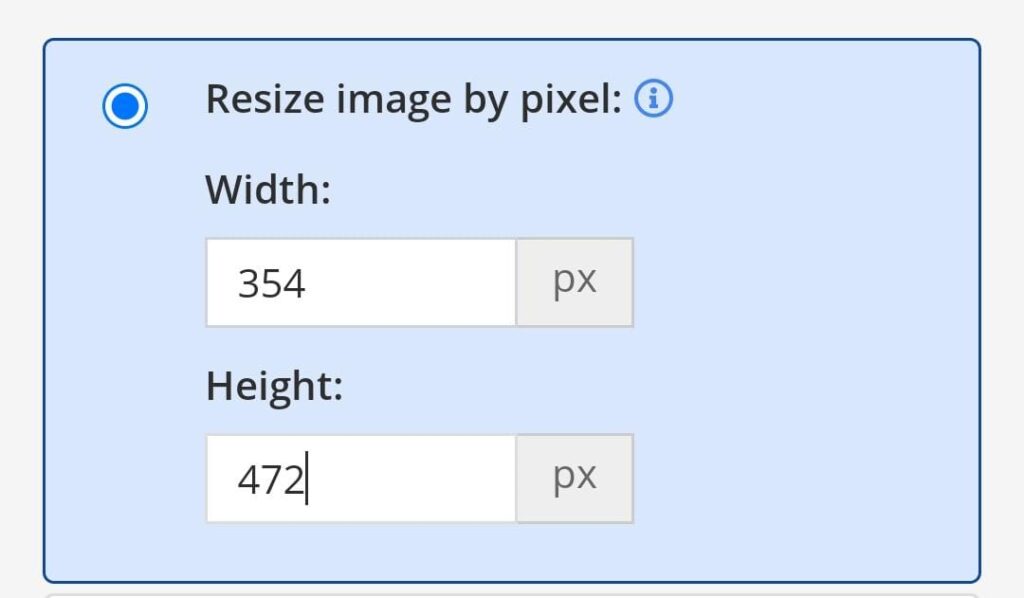Click the px unit next to Width
Image resolution: width=1024 pixels, height=598 pixels.
575,283
